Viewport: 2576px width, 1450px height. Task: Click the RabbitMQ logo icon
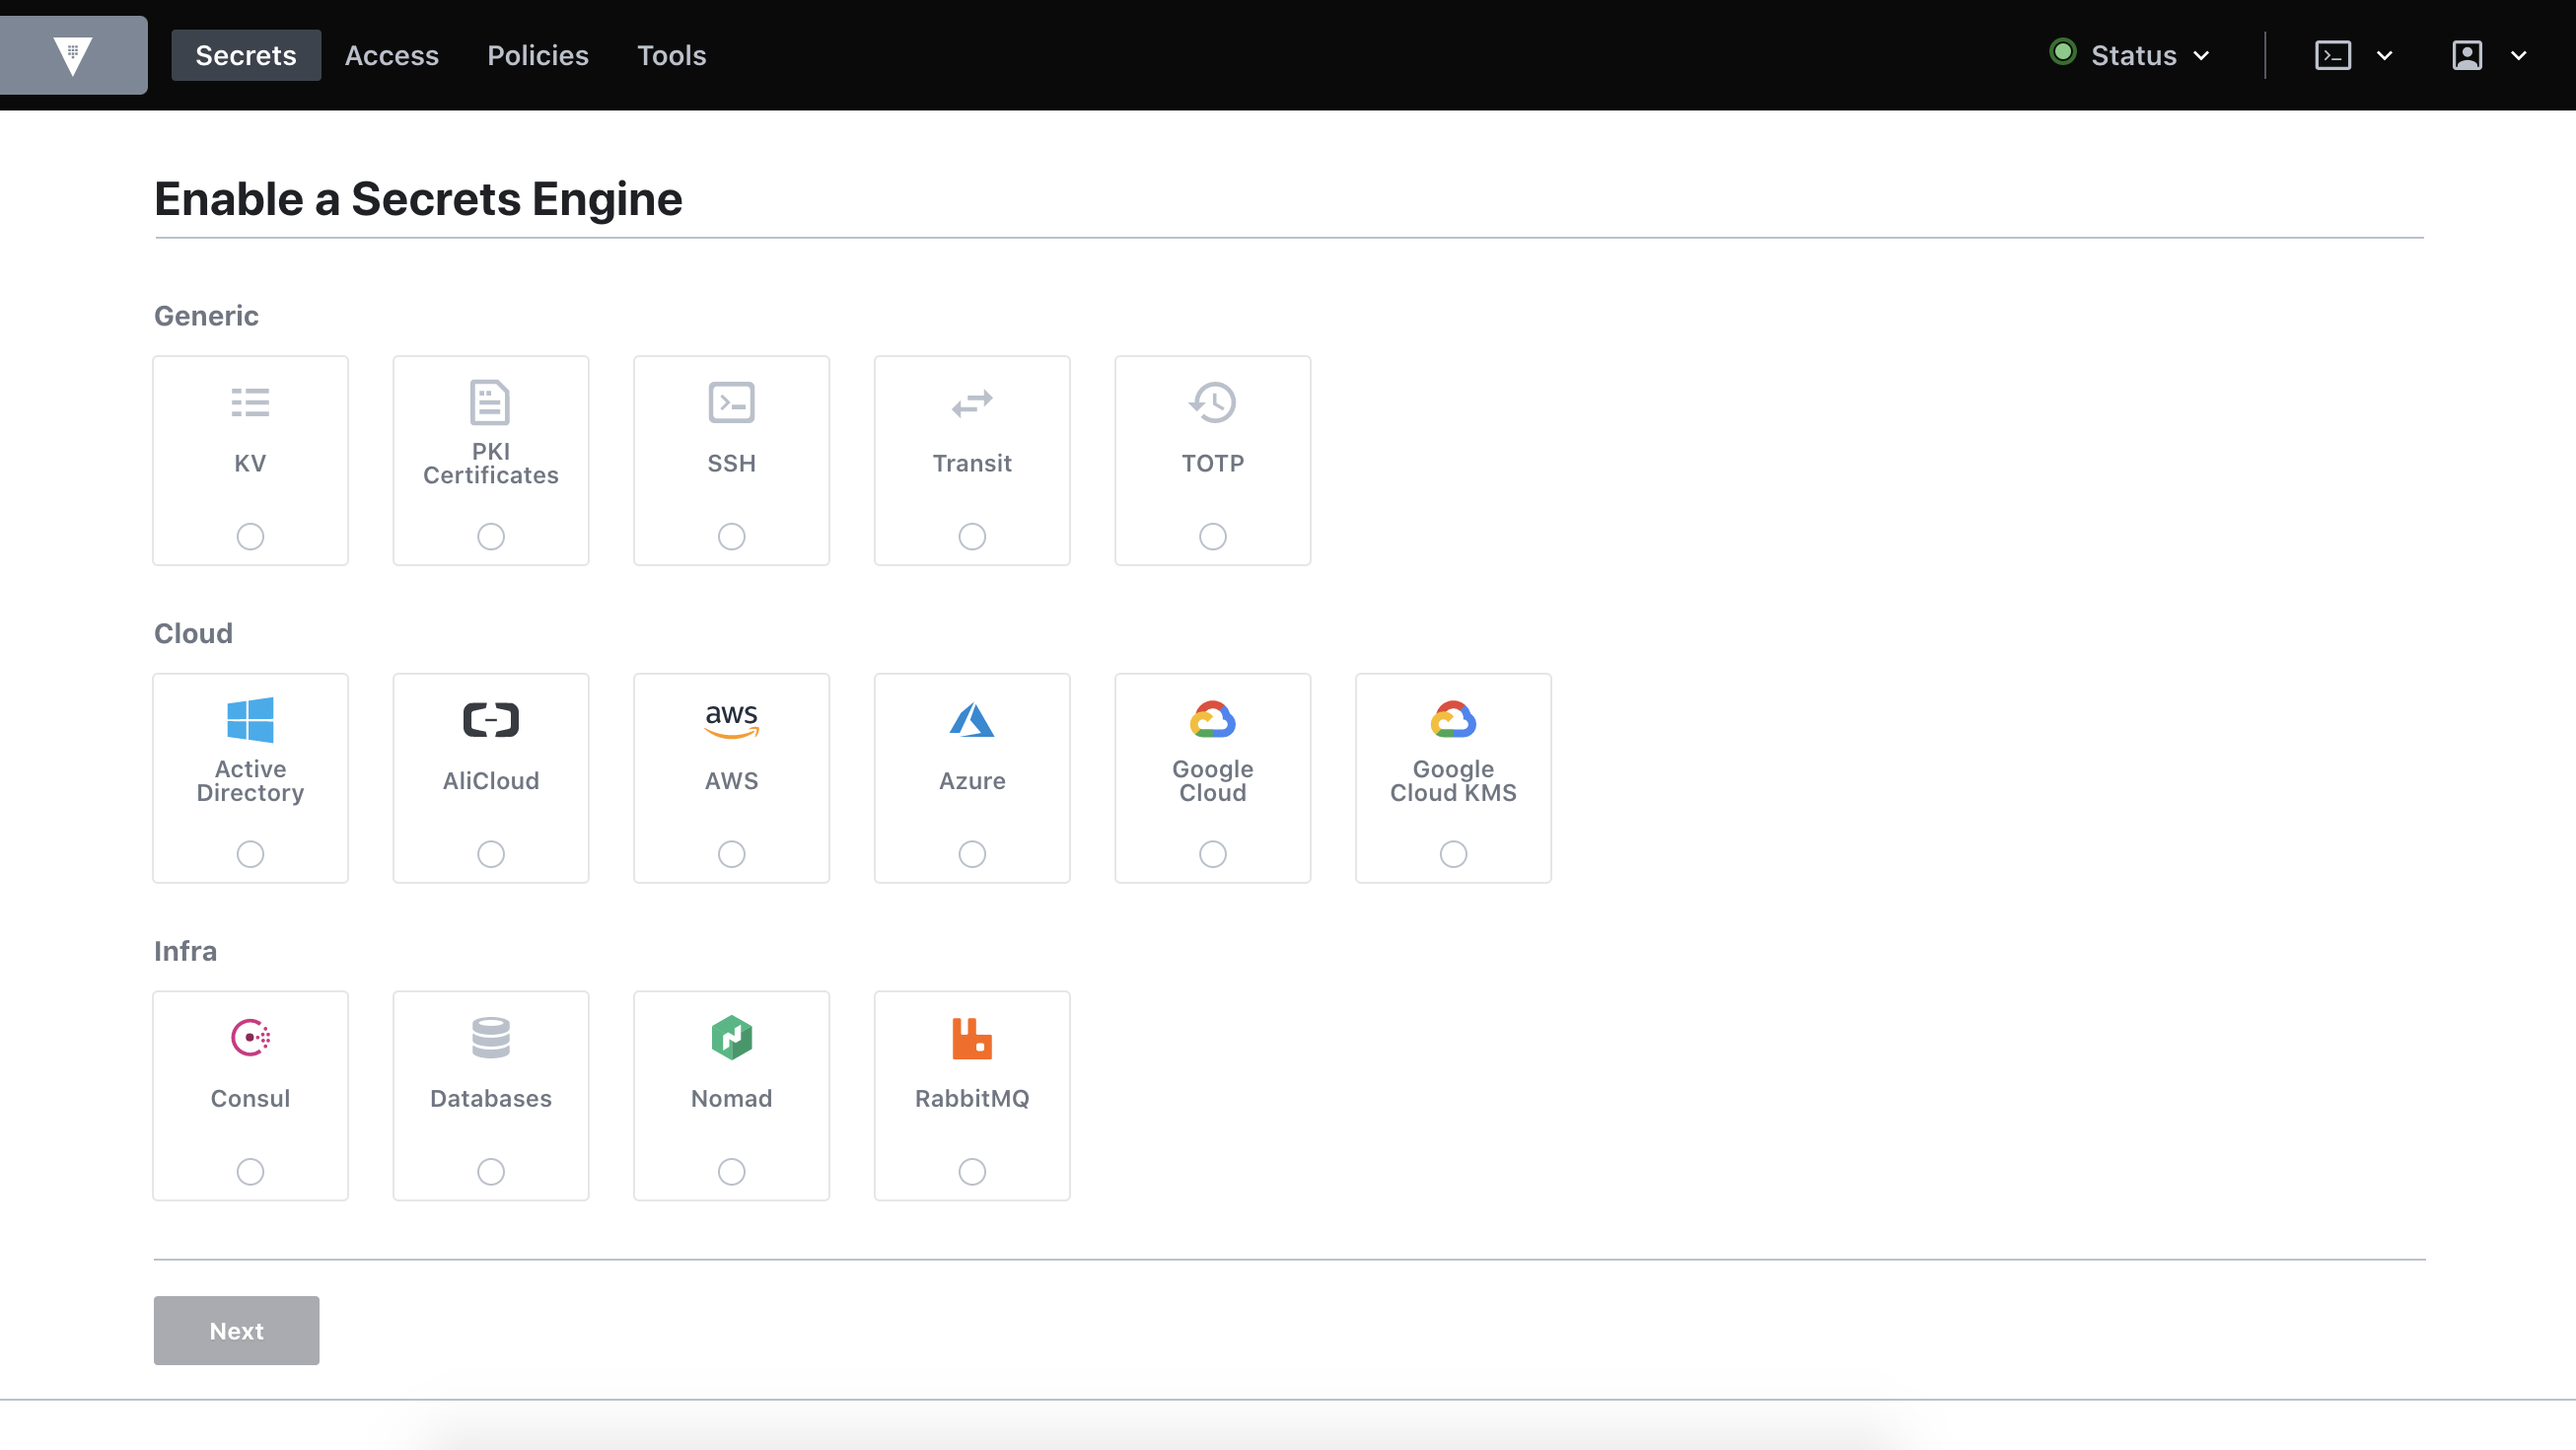click(971, 1037)
